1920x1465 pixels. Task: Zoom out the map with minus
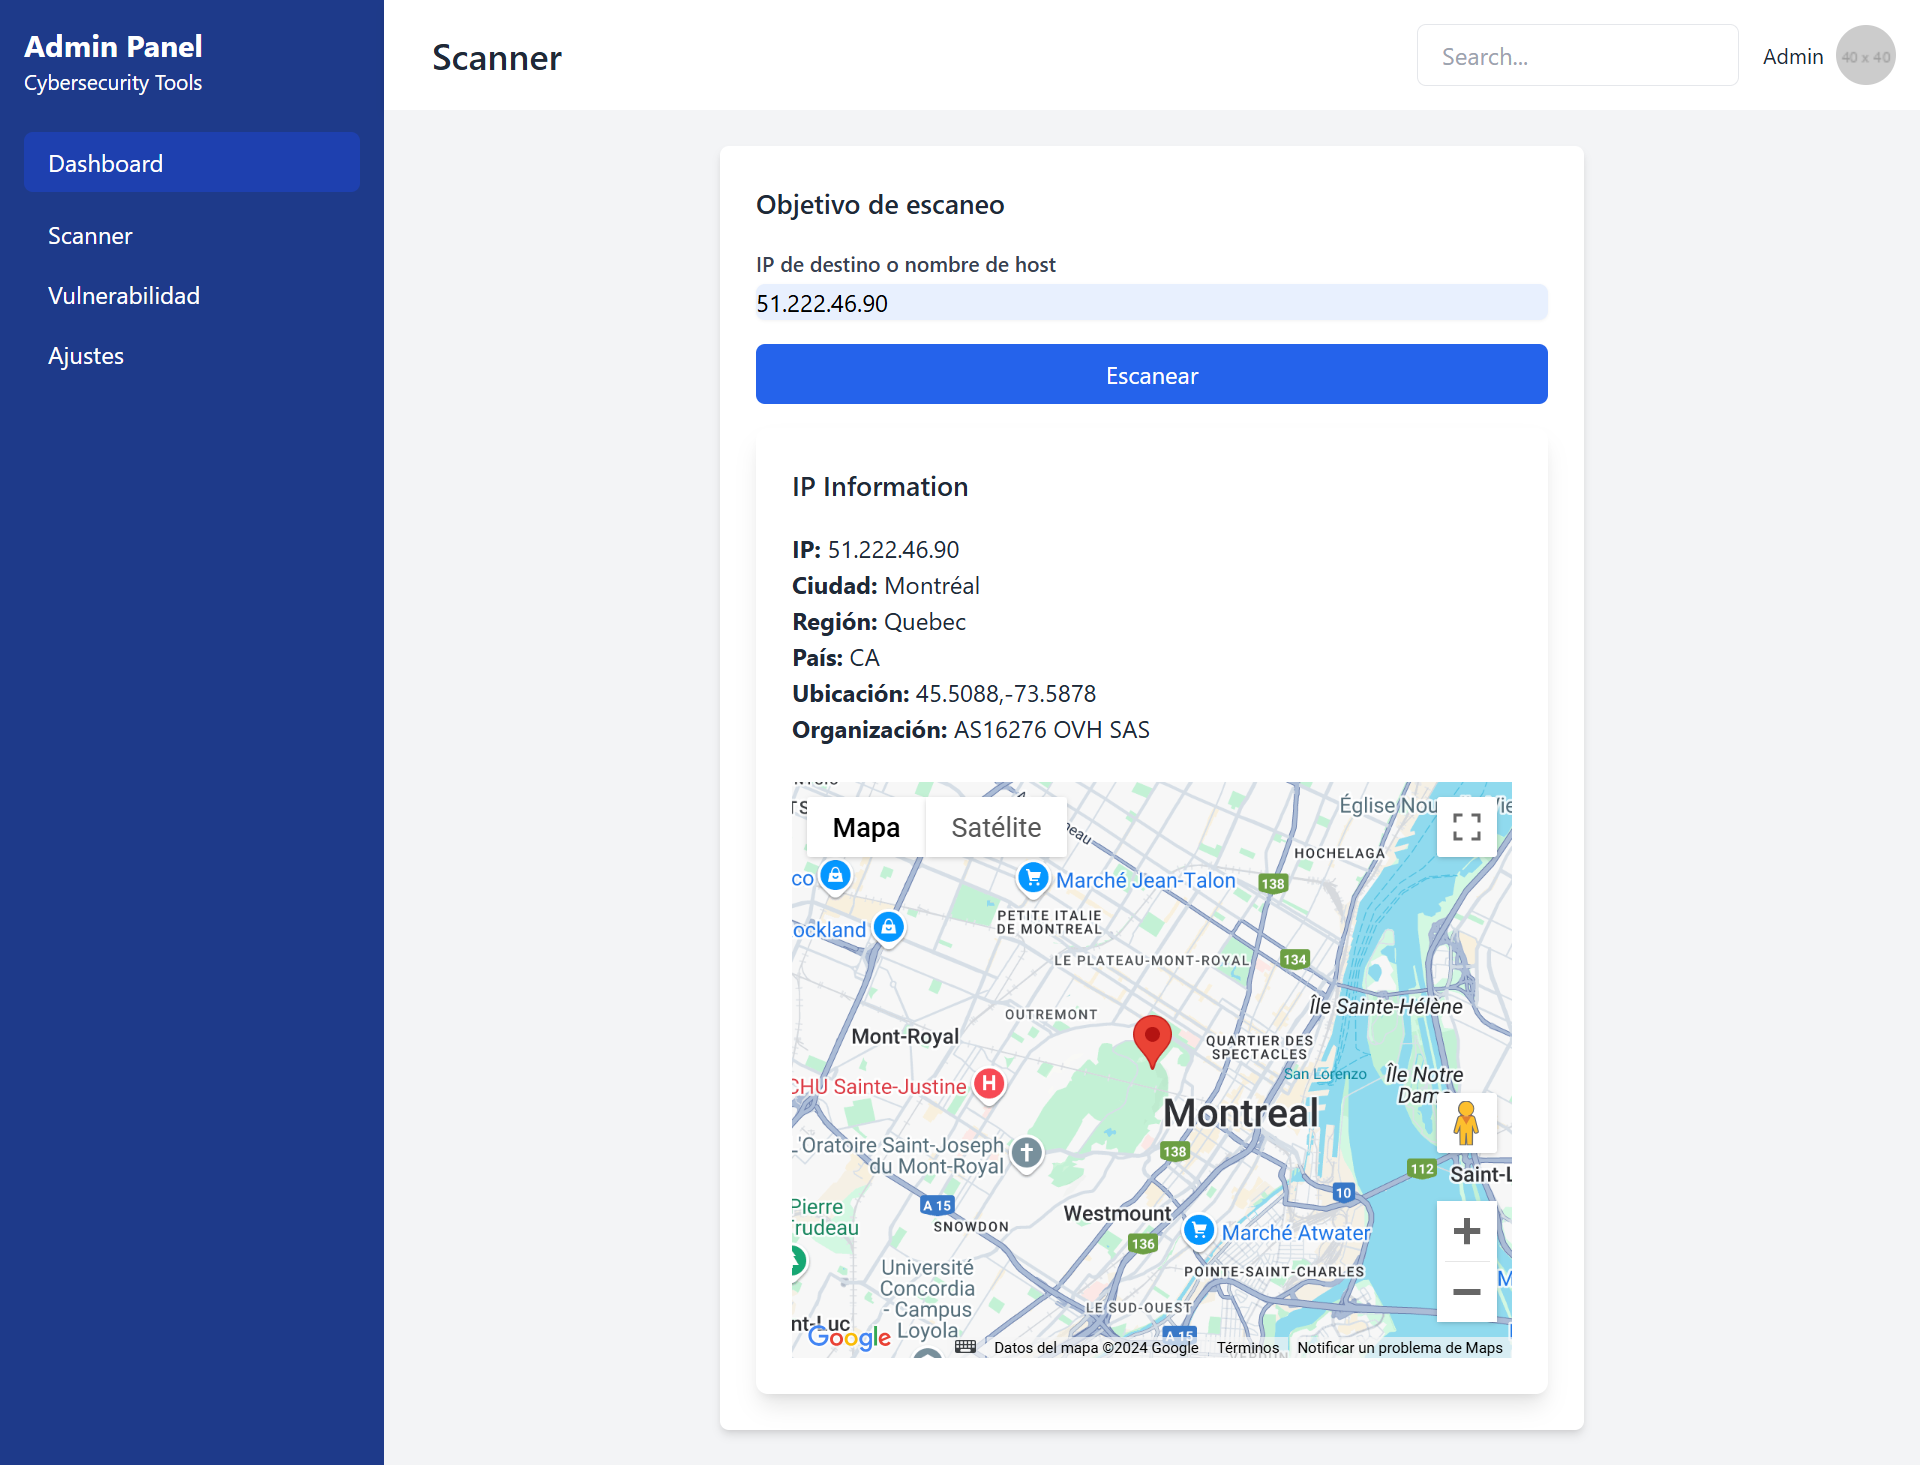tap(1466, 1292)
